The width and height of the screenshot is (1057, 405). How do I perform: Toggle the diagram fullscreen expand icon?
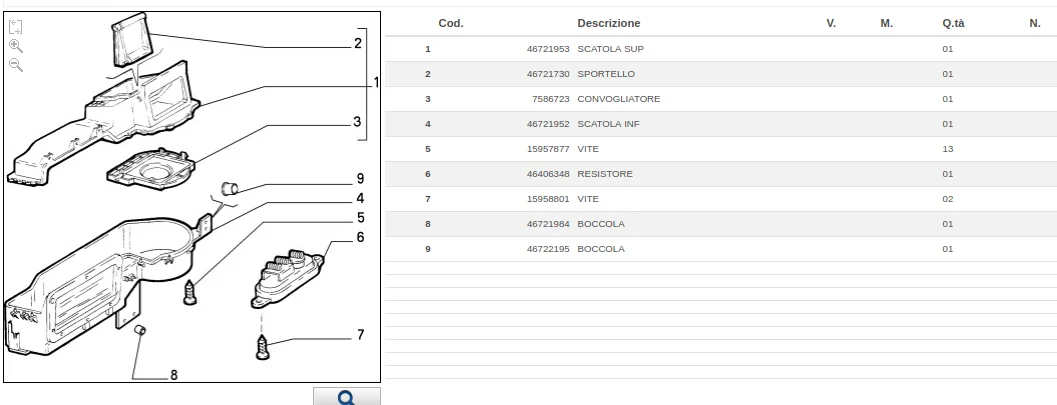click(16, 27)
